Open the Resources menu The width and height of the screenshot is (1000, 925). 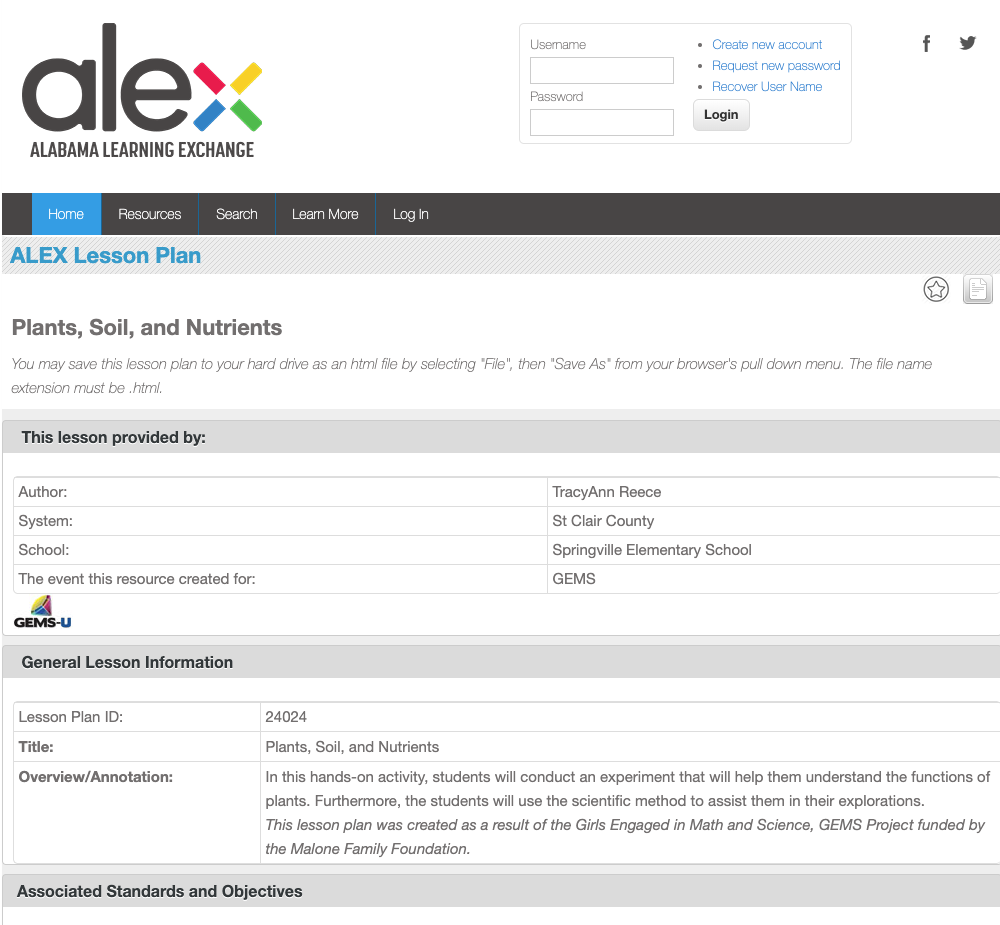tap(150, 214)
